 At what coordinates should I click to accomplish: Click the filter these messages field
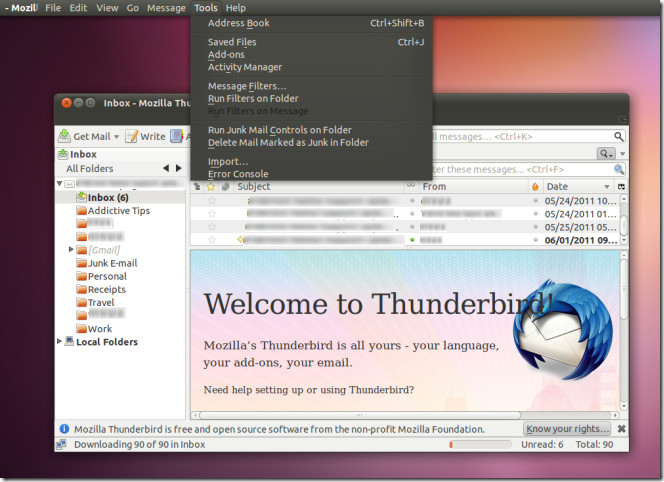click(x=525, y=169)
